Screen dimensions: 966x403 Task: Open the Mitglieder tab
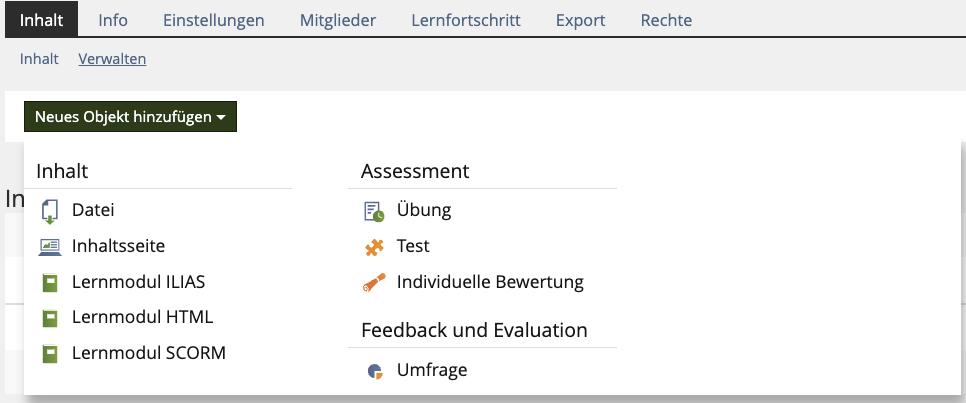338,20
